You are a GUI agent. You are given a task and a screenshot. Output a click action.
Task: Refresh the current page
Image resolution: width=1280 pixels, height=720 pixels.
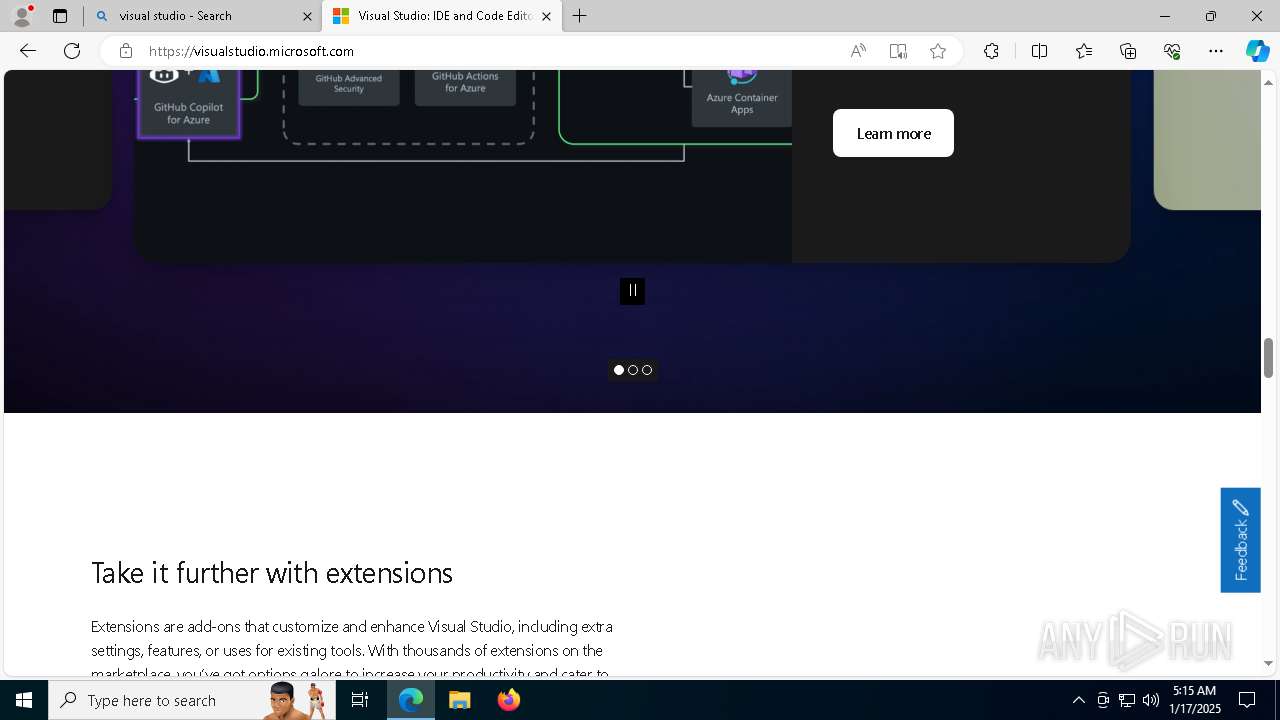72,51
